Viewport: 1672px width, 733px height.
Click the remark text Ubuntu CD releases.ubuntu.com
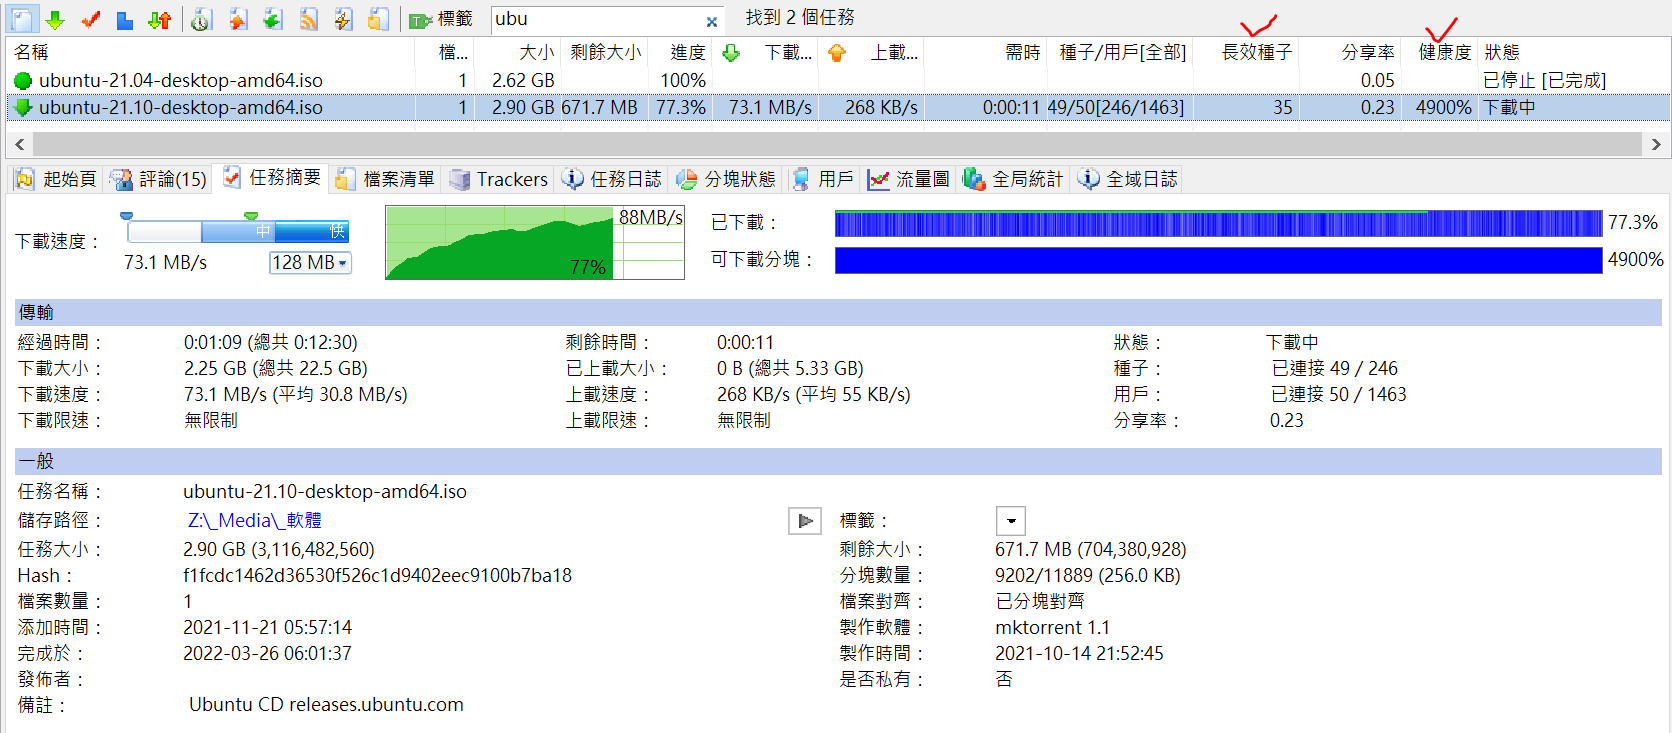point(326,705)
